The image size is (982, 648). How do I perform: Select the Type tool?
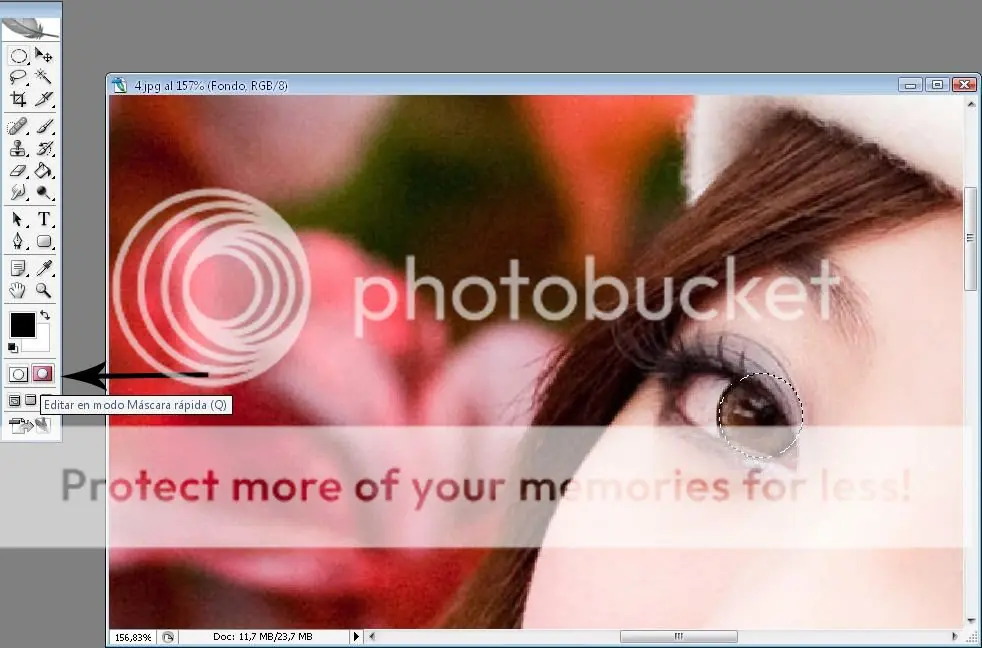coord(43,219)
